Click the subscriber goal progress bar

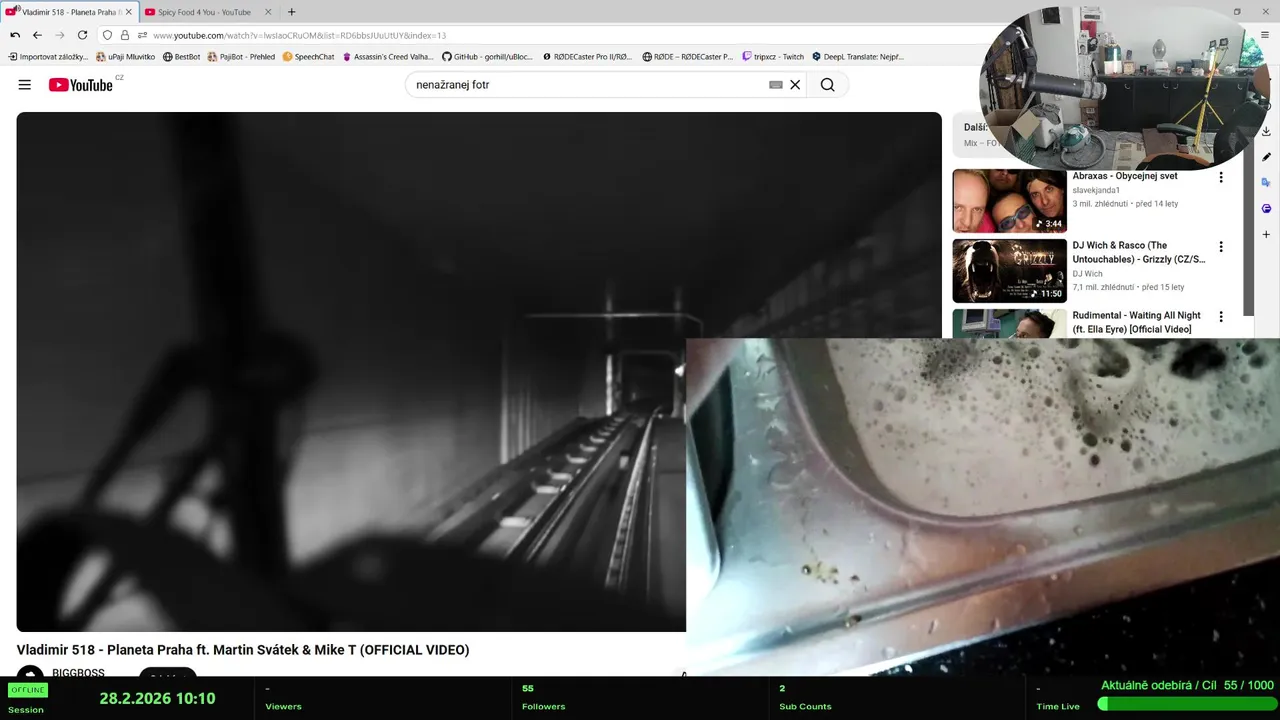[x=1186, y=704]
